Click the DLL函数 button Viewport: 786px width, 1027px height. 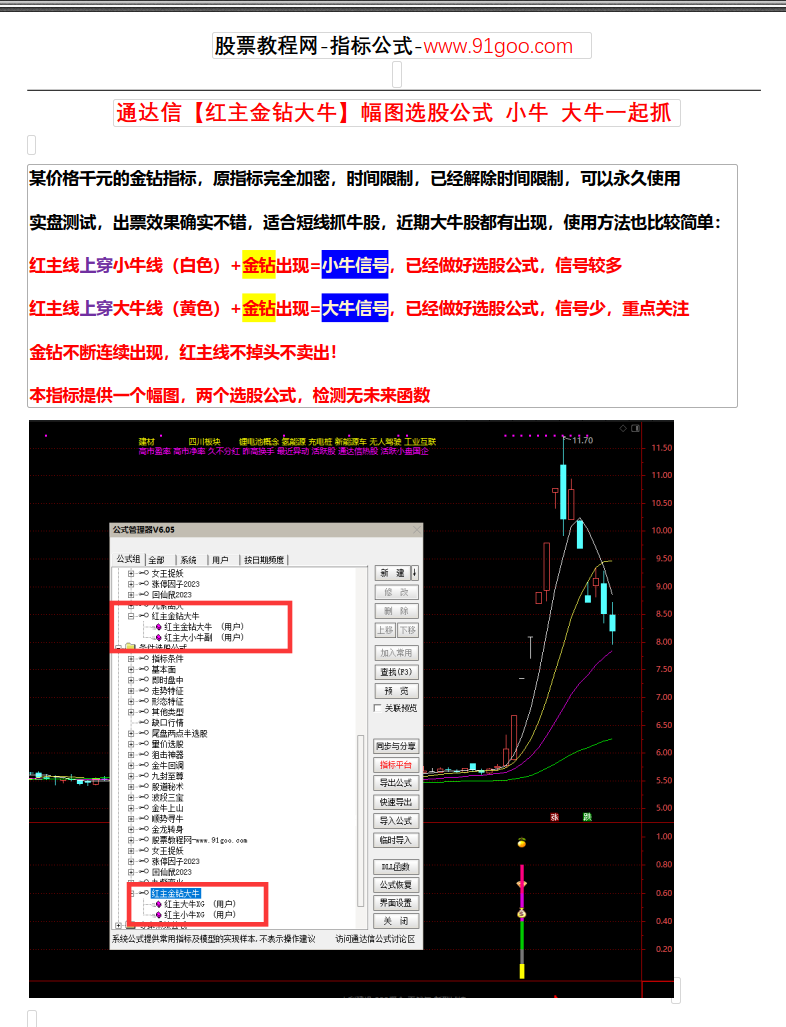point(396,867)
